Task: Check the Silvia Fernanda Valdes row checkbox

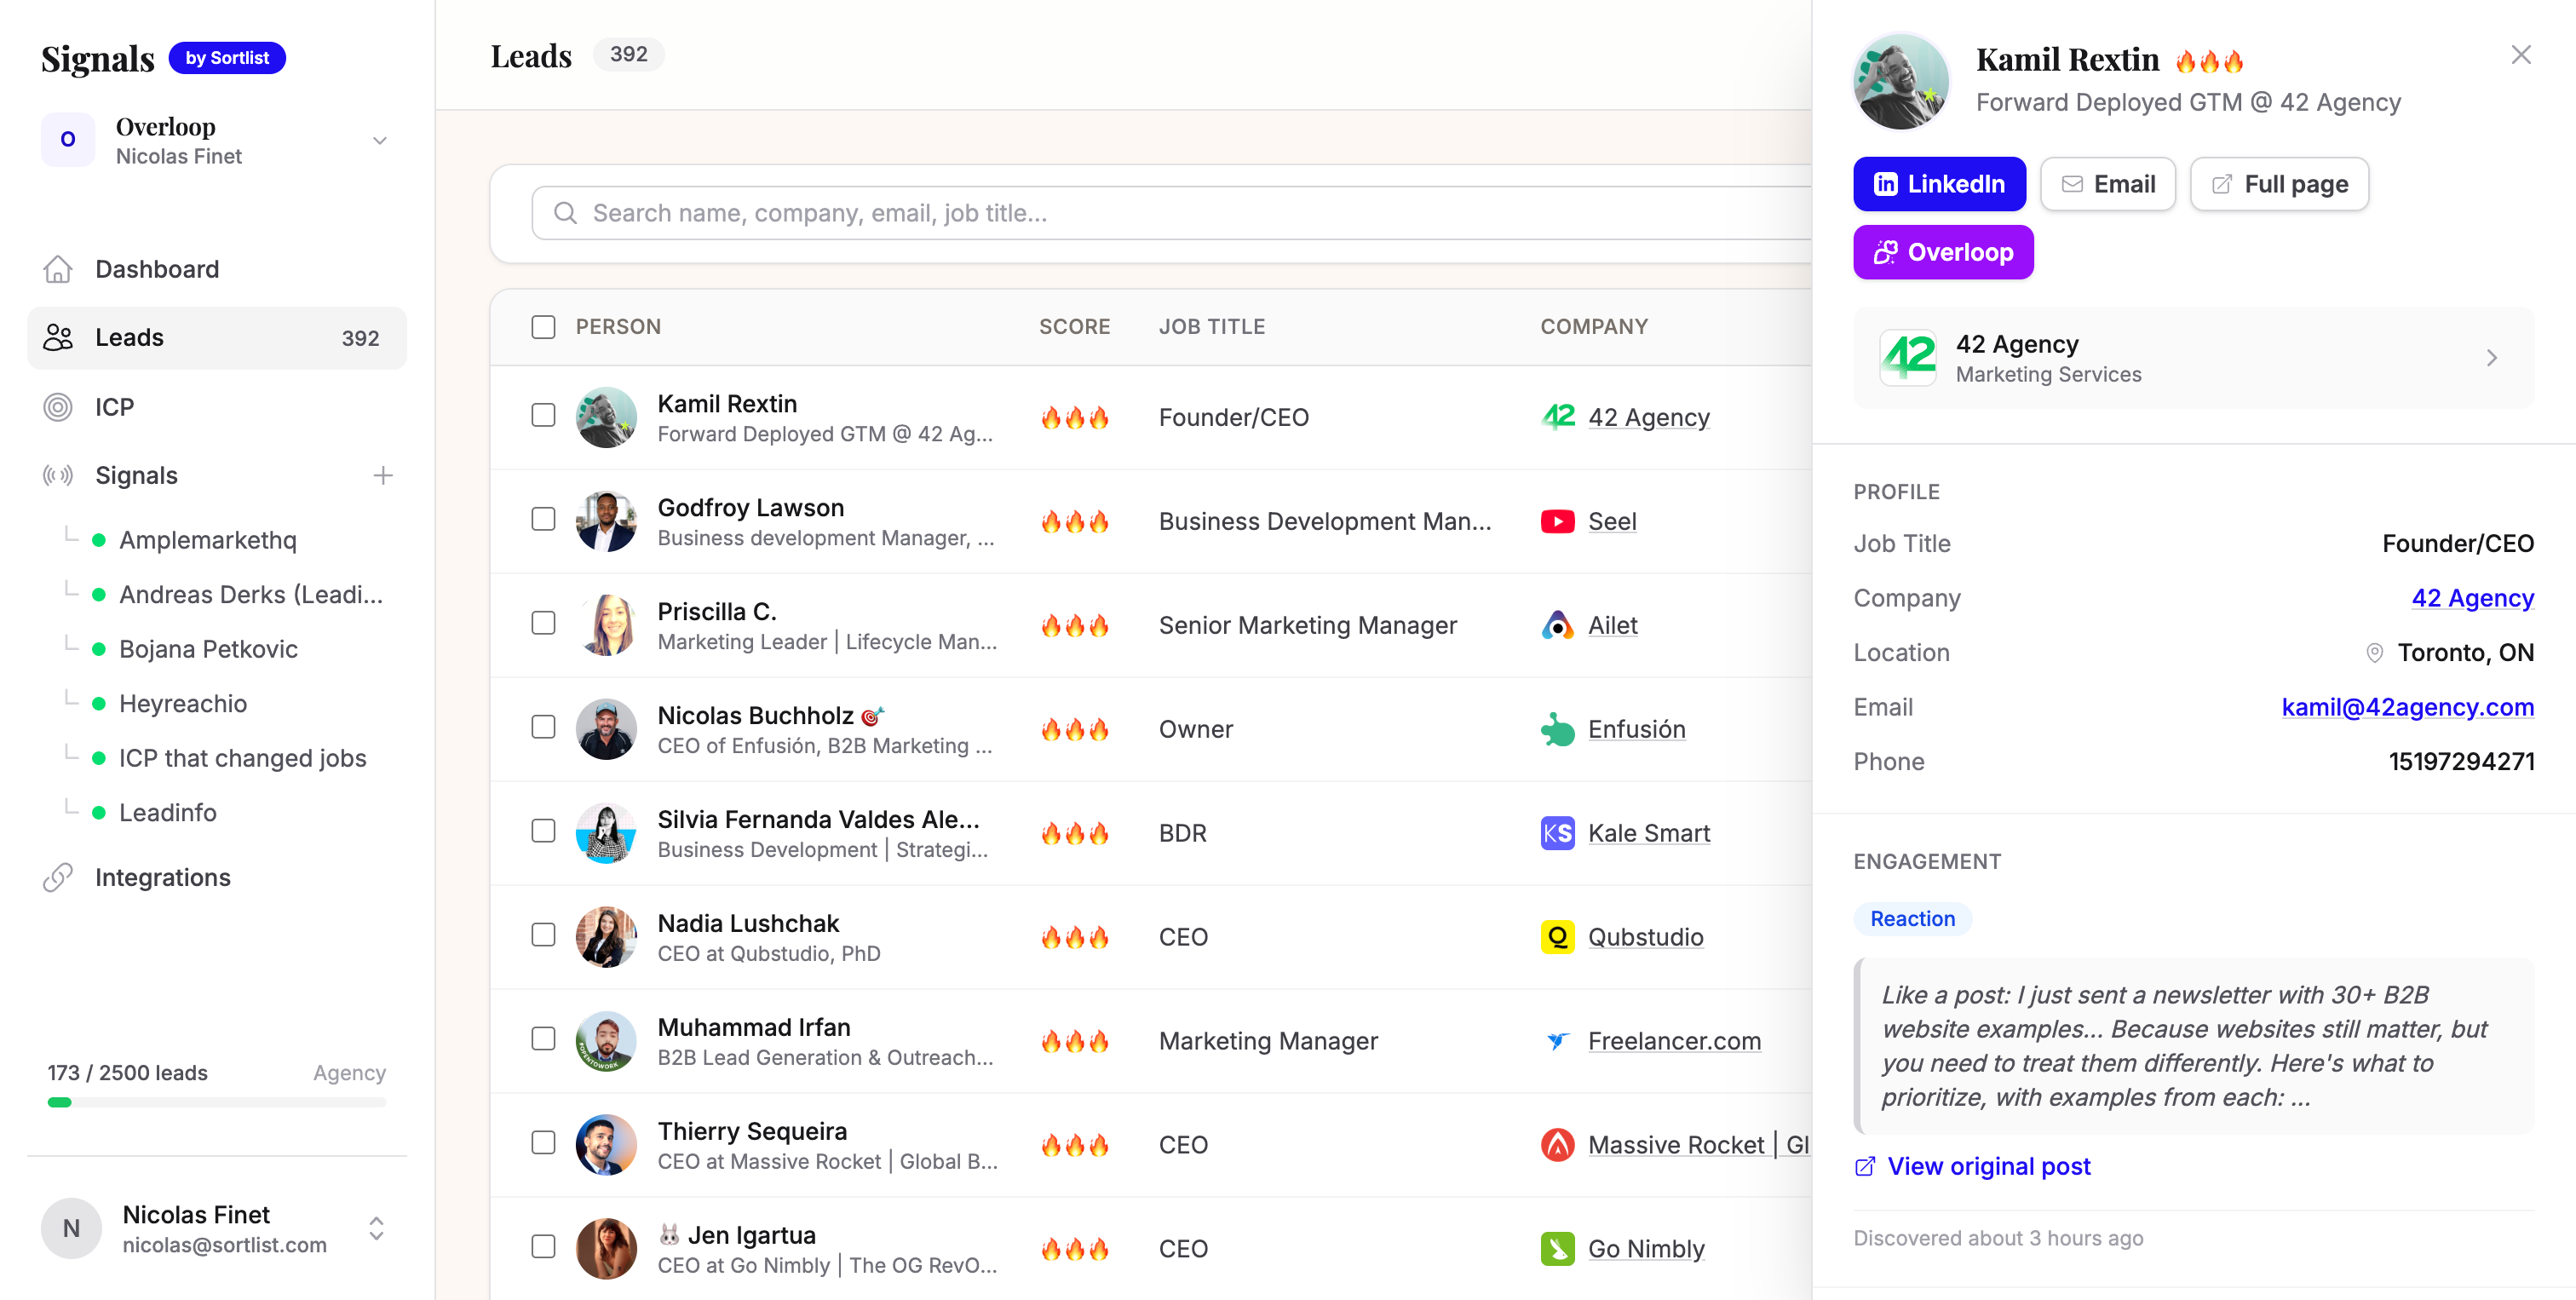Action: click(x=543, y=831)
